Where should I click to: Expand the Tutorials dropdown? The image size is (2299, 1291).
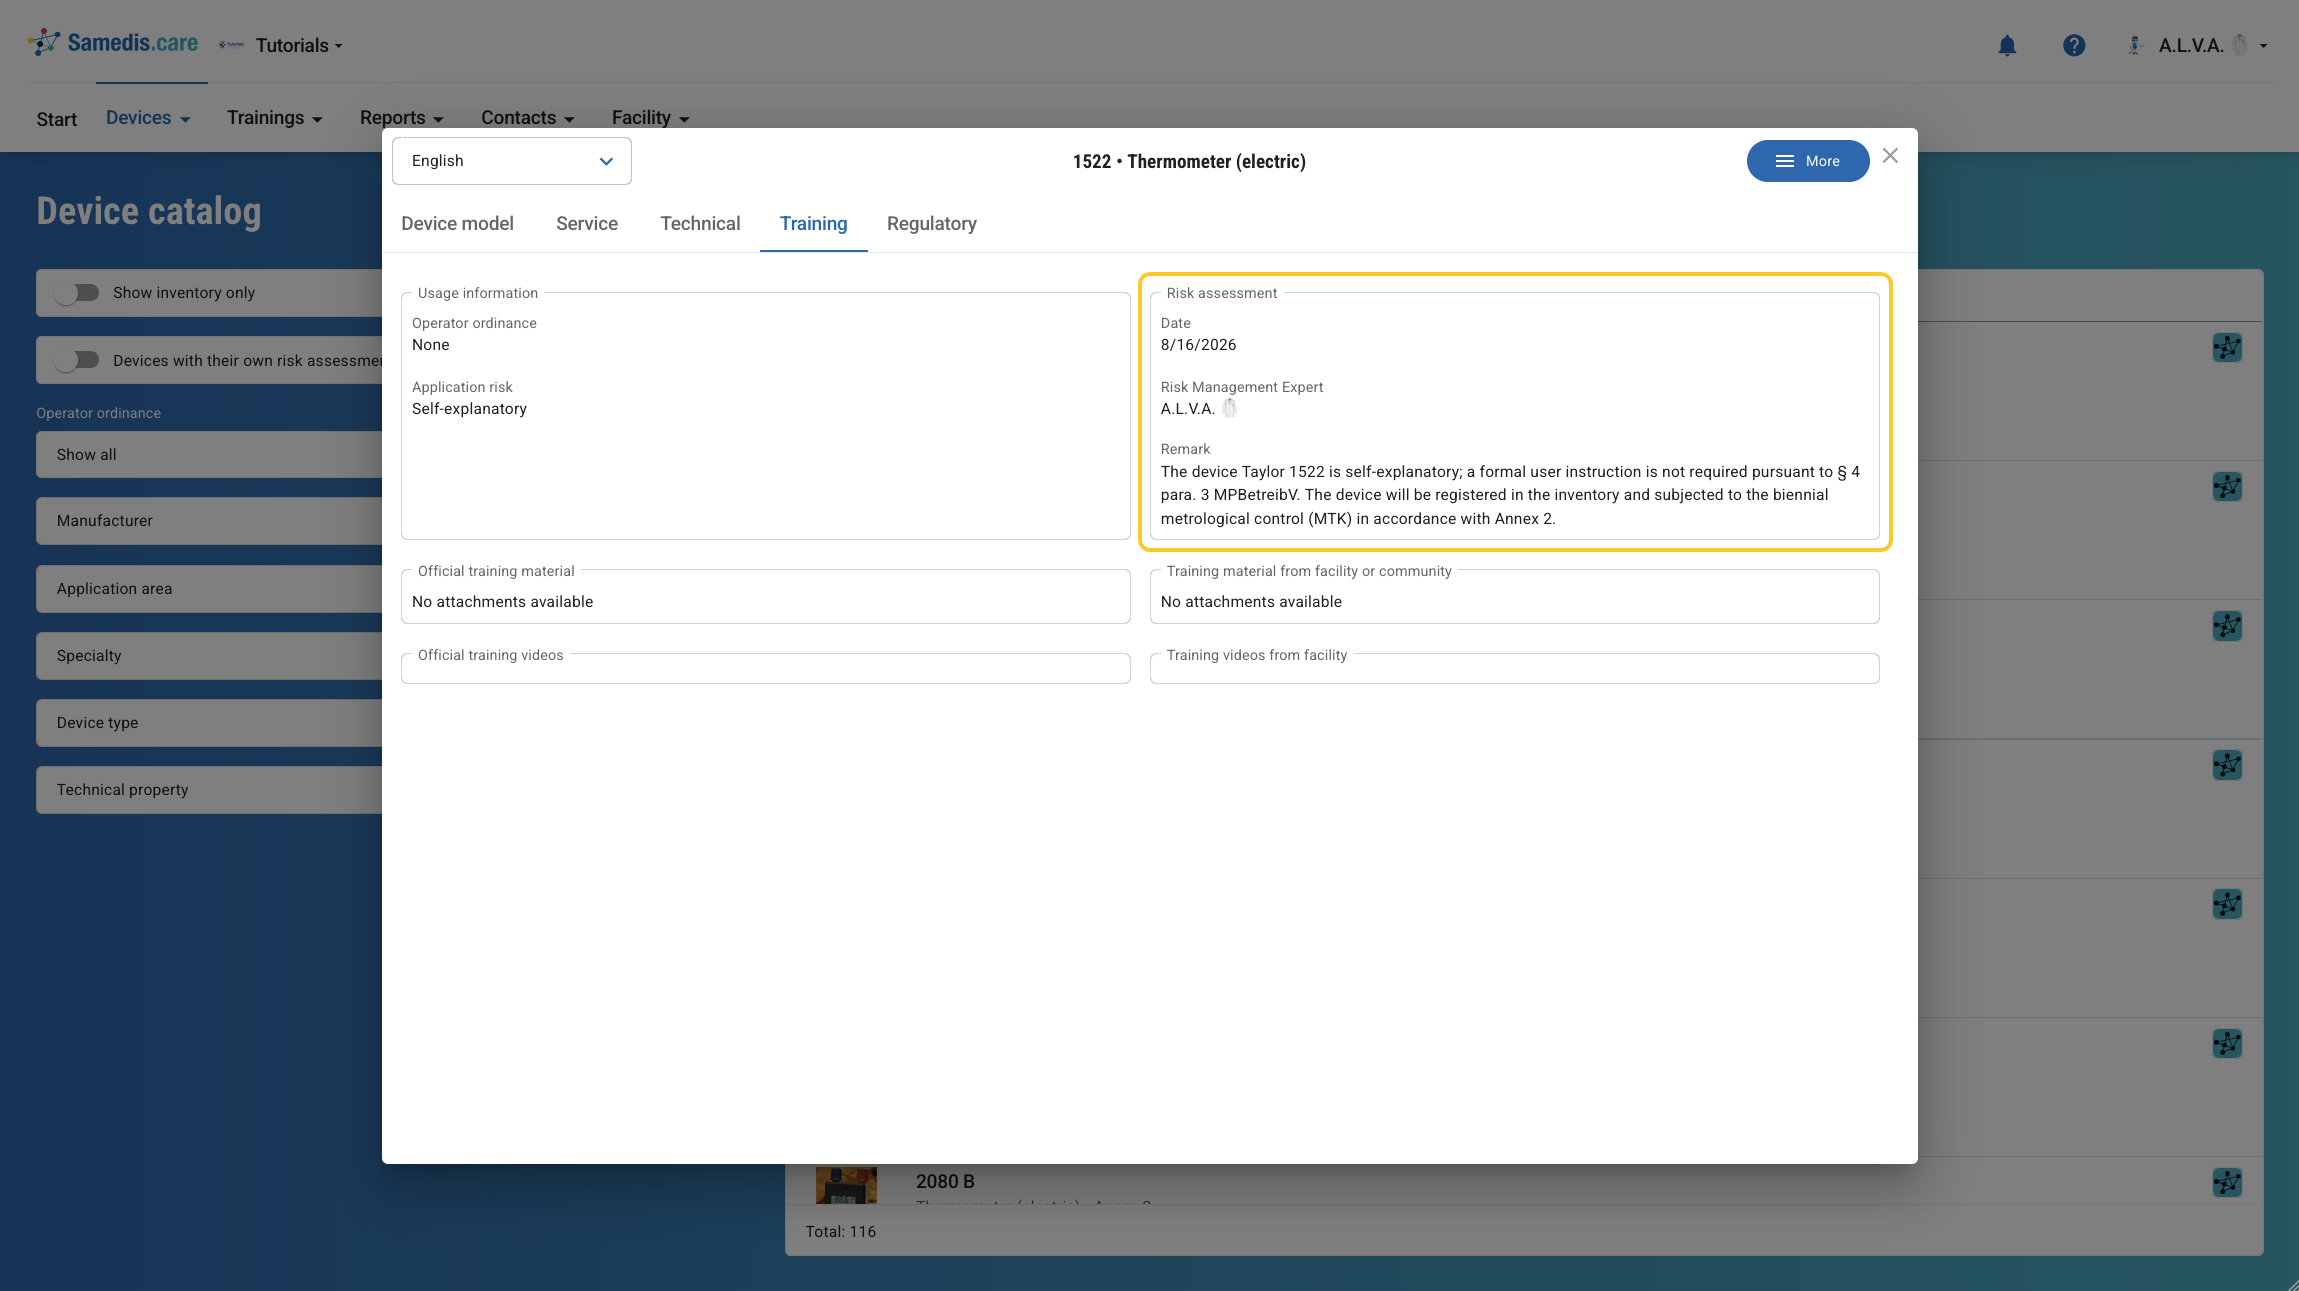click(299, 46)
